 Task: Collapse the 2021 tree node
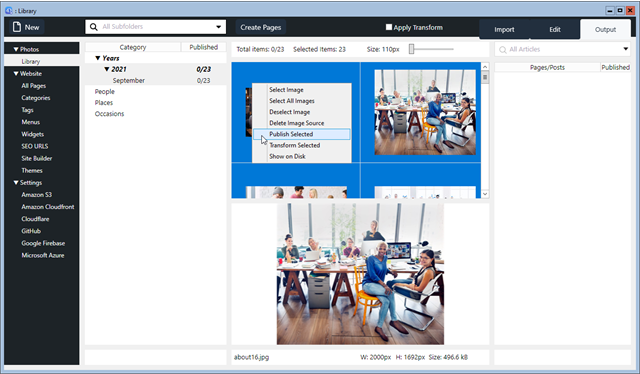pos(107,69)
